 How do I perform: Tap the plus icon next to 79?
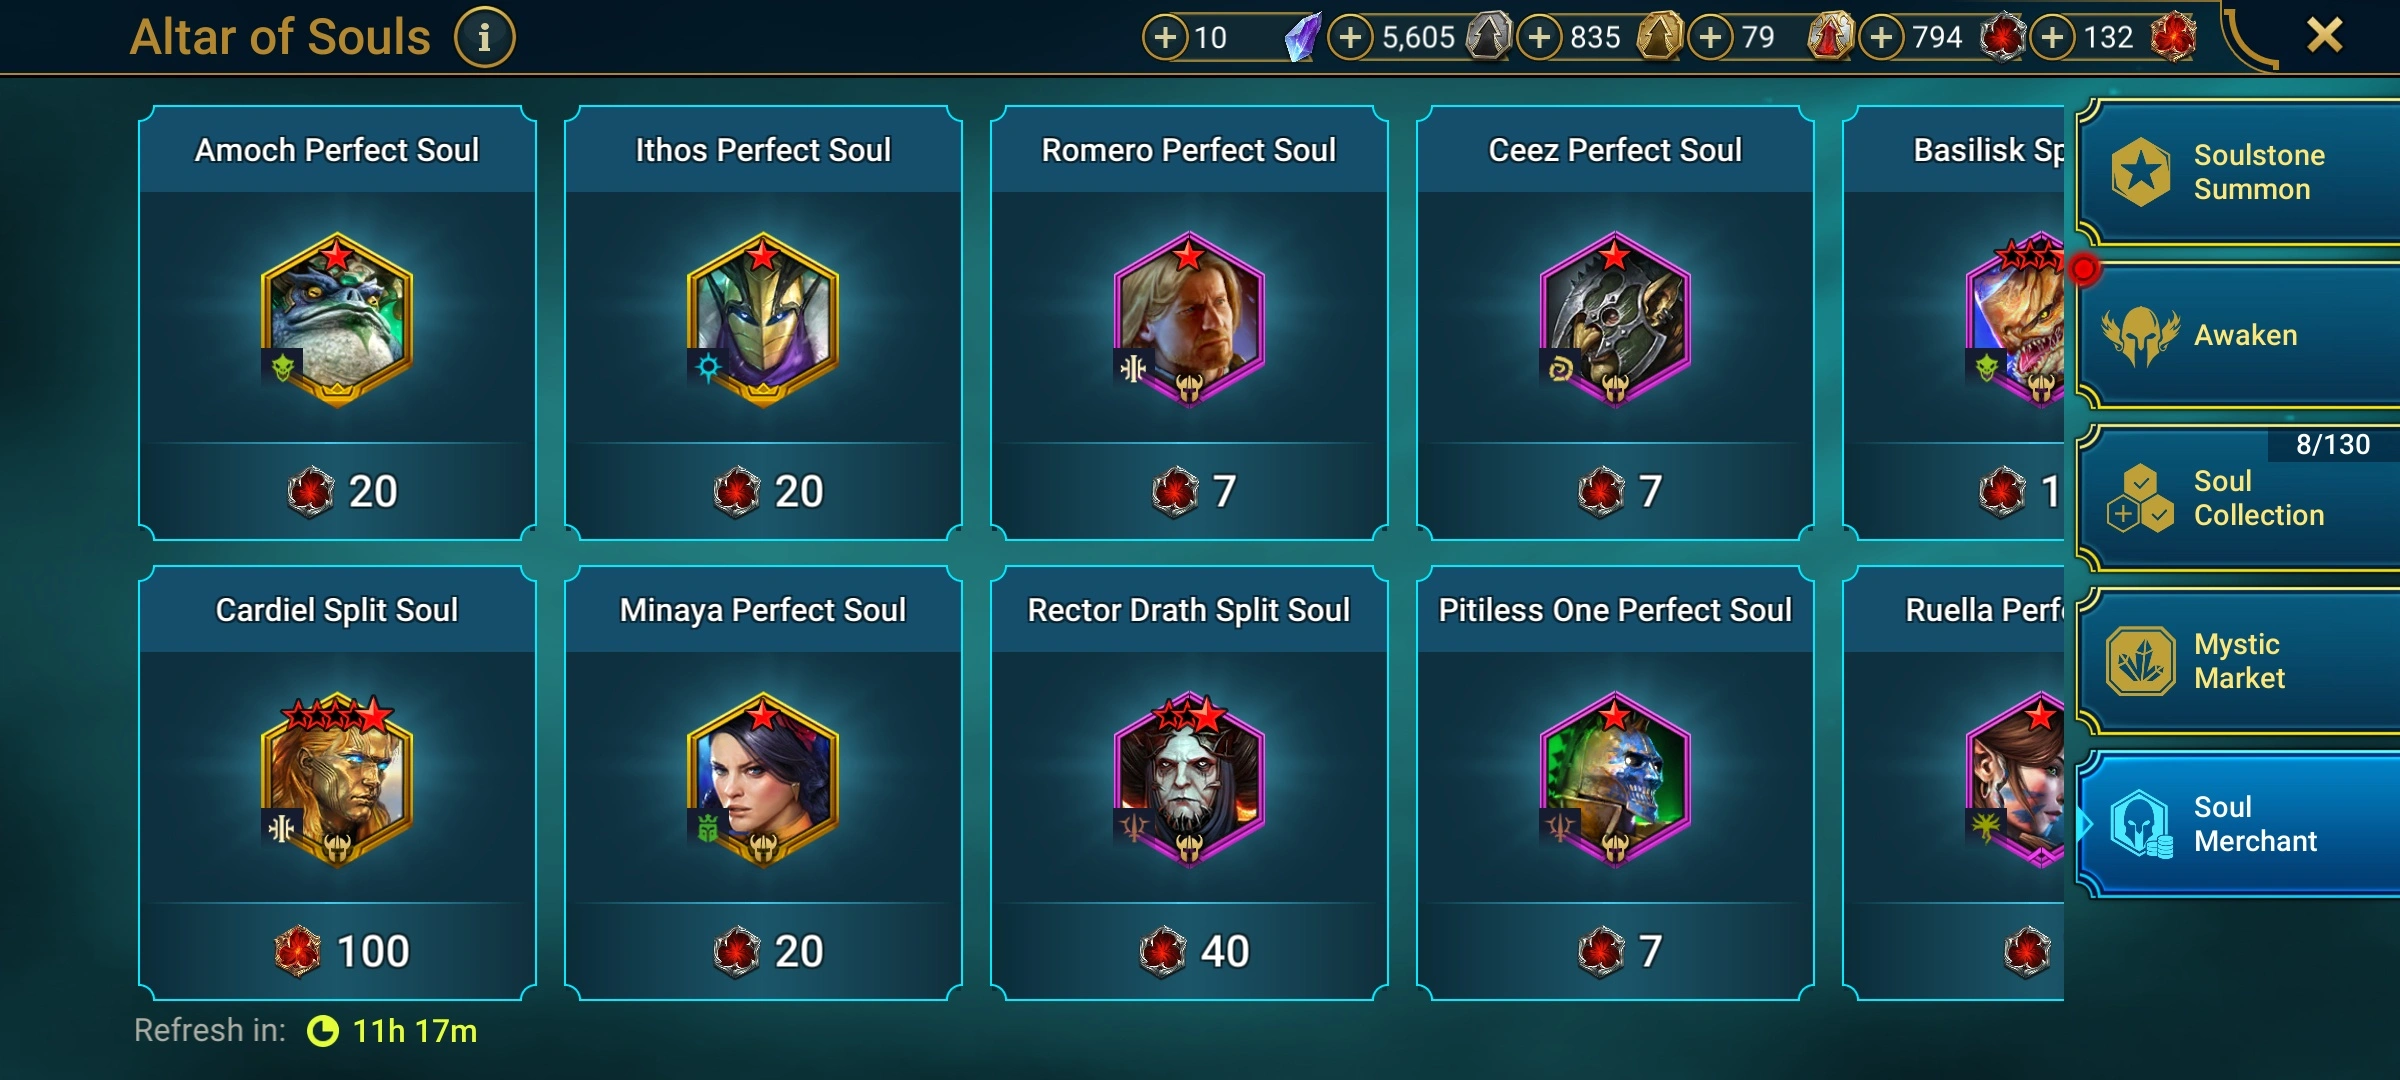1711,38
